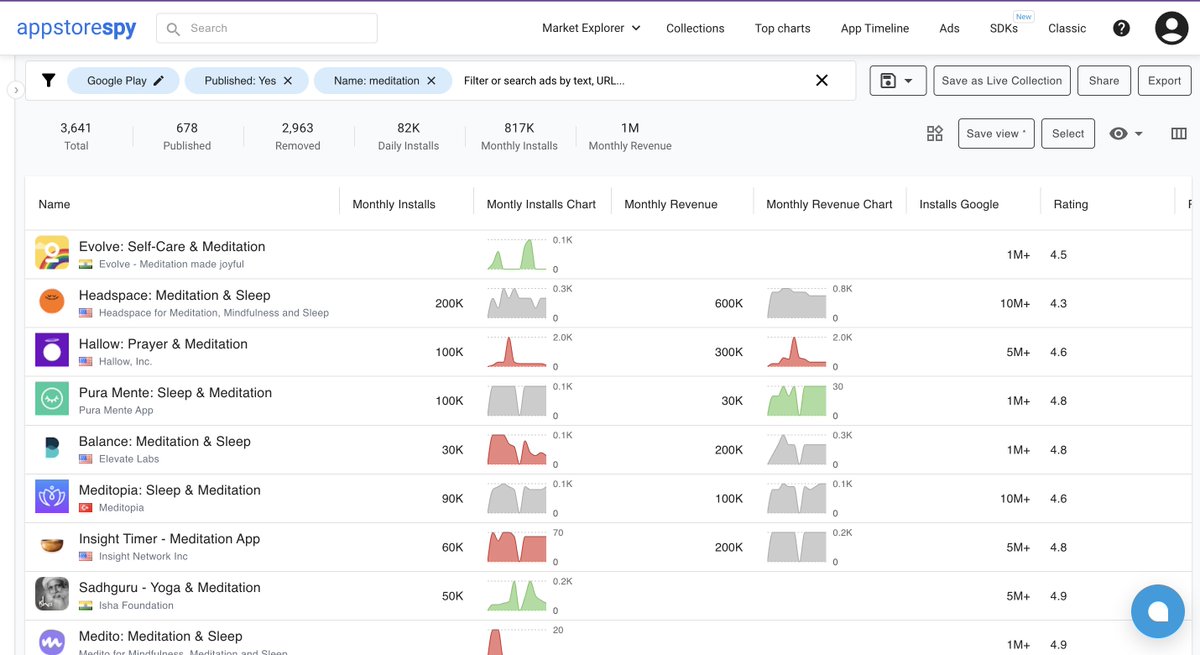Image resolution: width=1200 pixels, height=655 pixels.
Task: Switch to Classic view
Action: 1067,28
